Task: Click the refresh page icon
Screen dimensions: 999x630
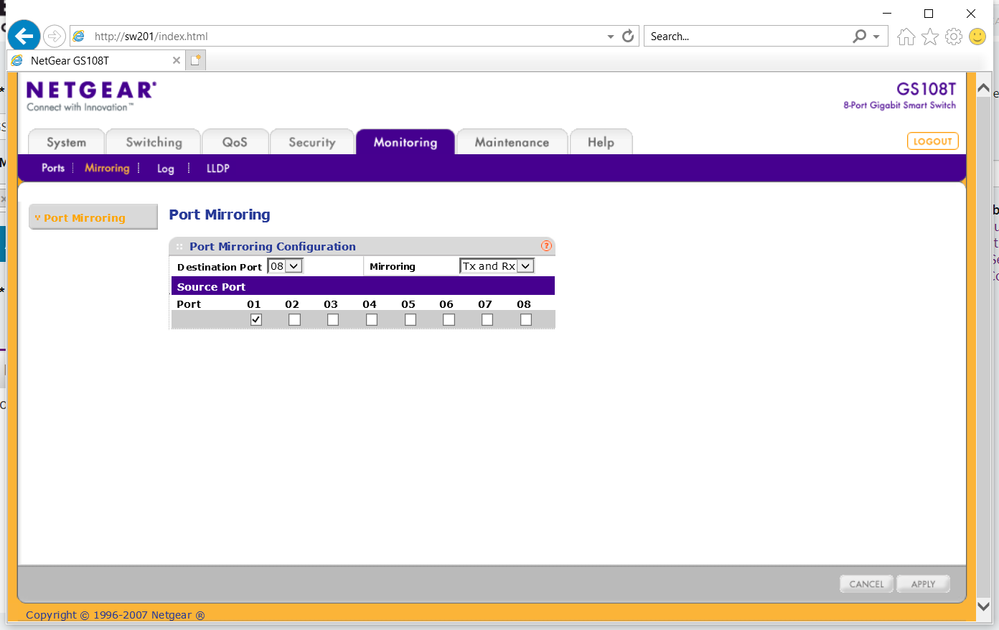Action: [628, 36]
